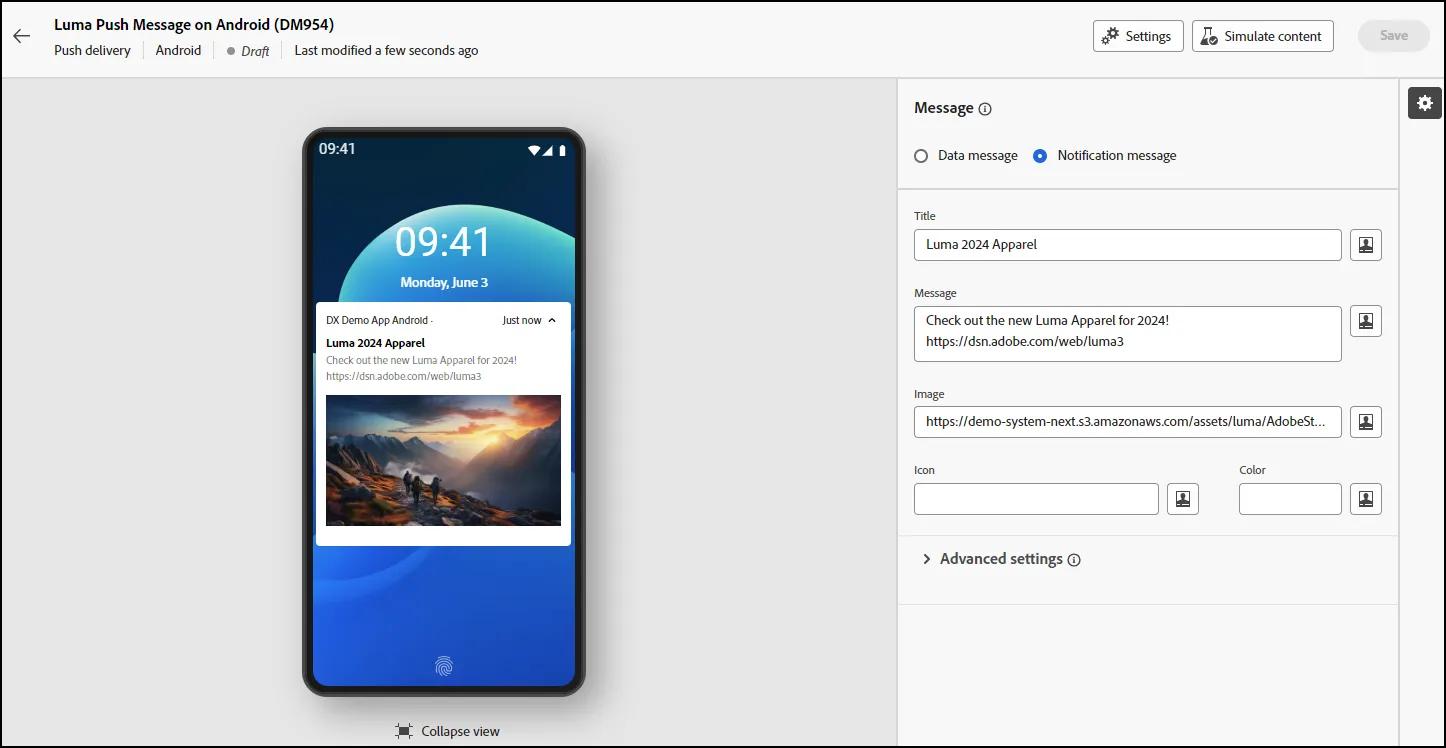Viewport: 1446px width, 748px height.
Task: Click the DX Demo App Android label
Action: tap(377, 321)
